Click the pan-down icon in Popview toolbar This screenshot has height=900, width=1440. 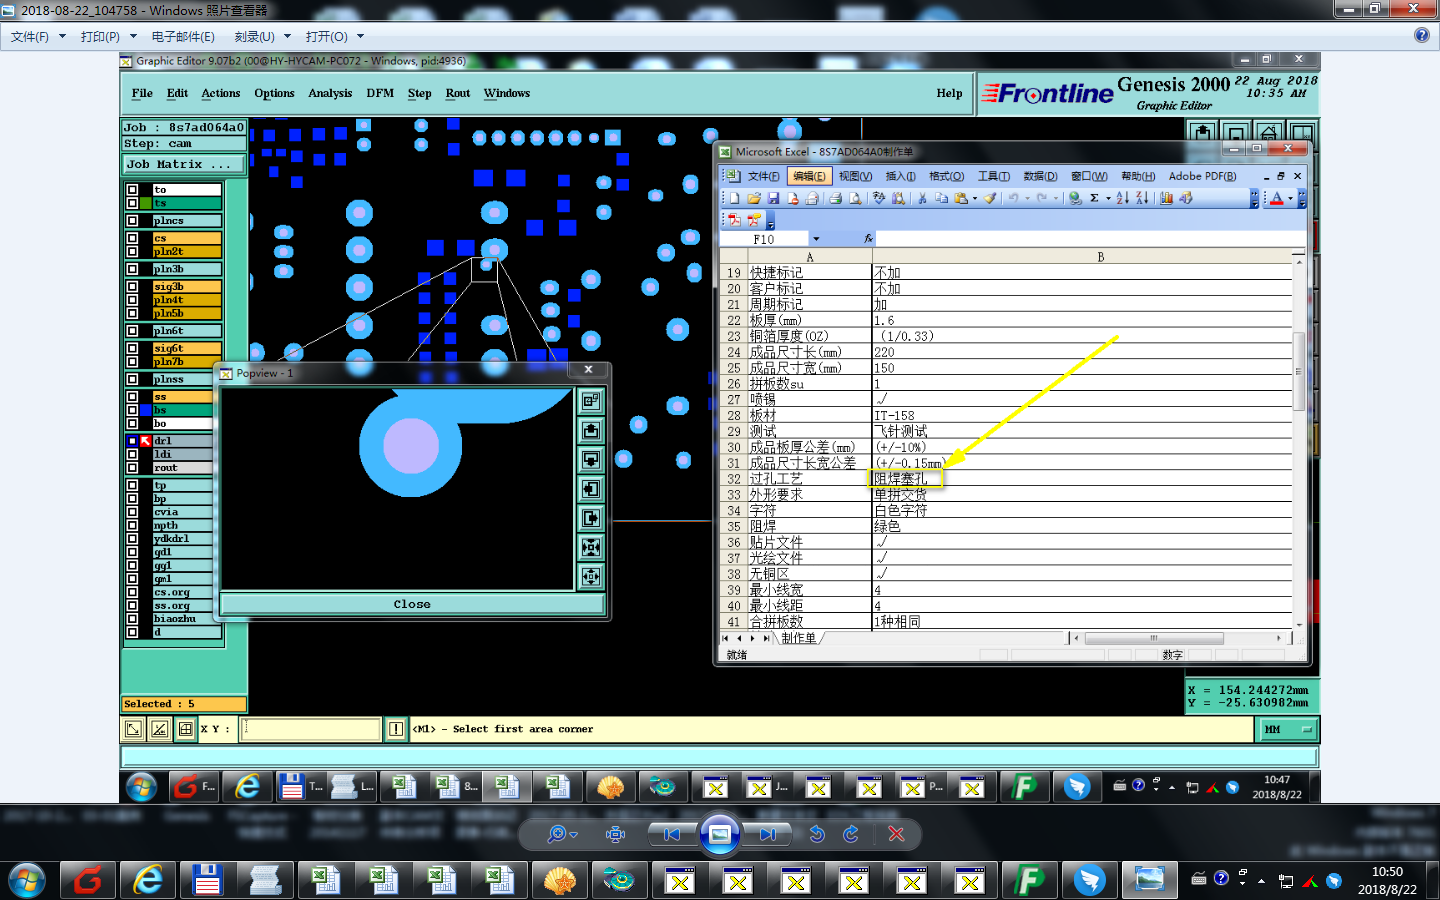591,459
